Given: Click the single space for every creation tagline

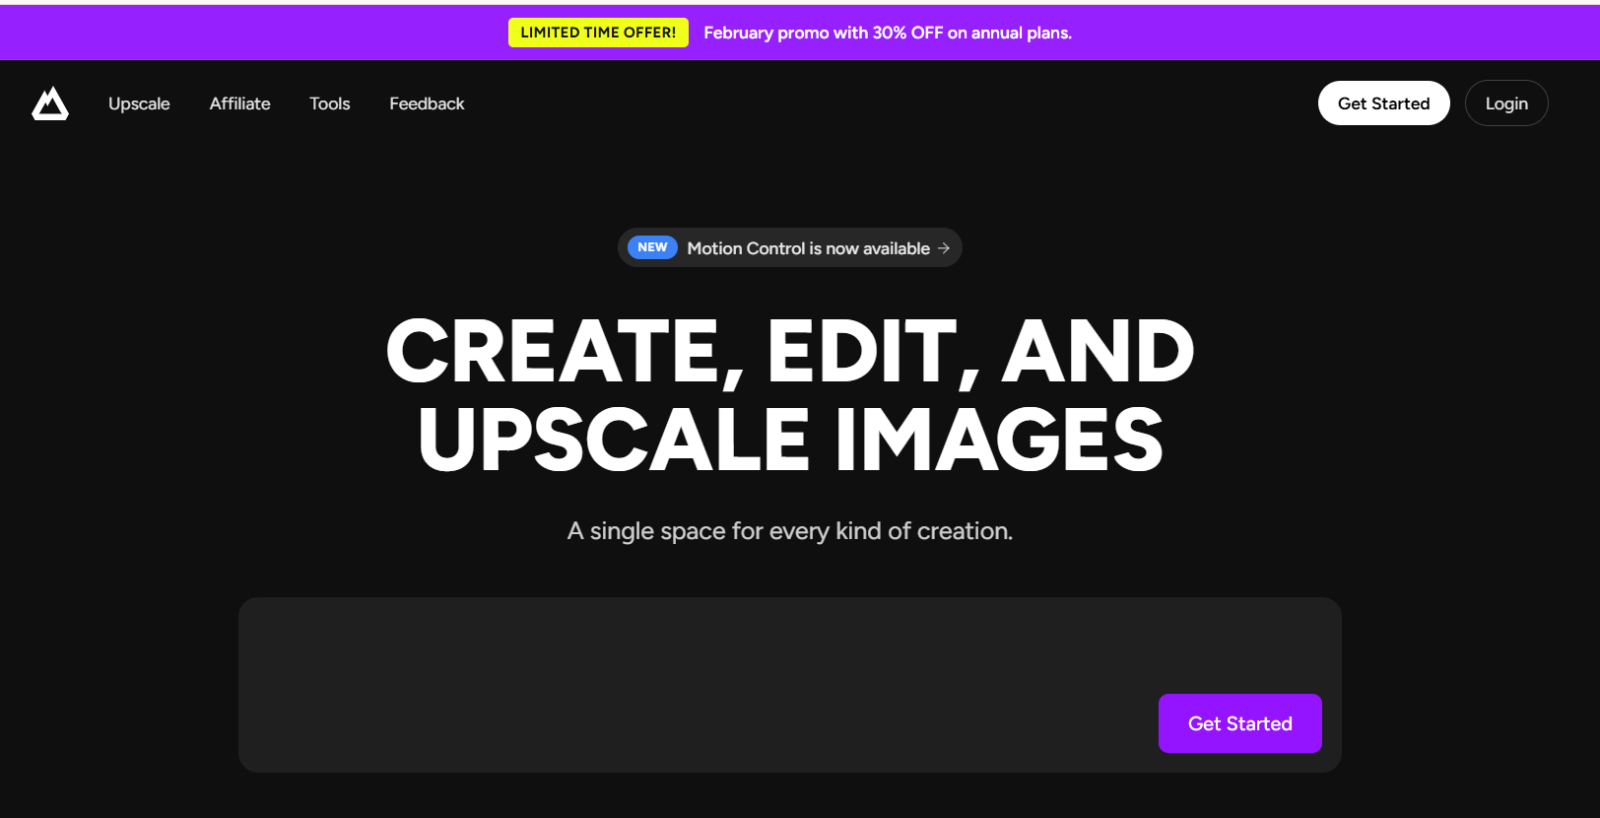Looking at the screenshot, I should click(x=790, y=531).
